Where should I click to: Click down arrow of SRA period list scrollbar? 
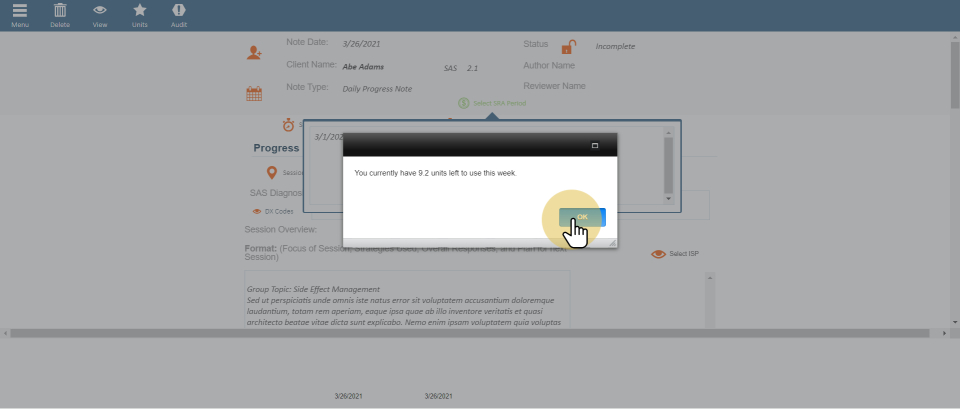669,199
